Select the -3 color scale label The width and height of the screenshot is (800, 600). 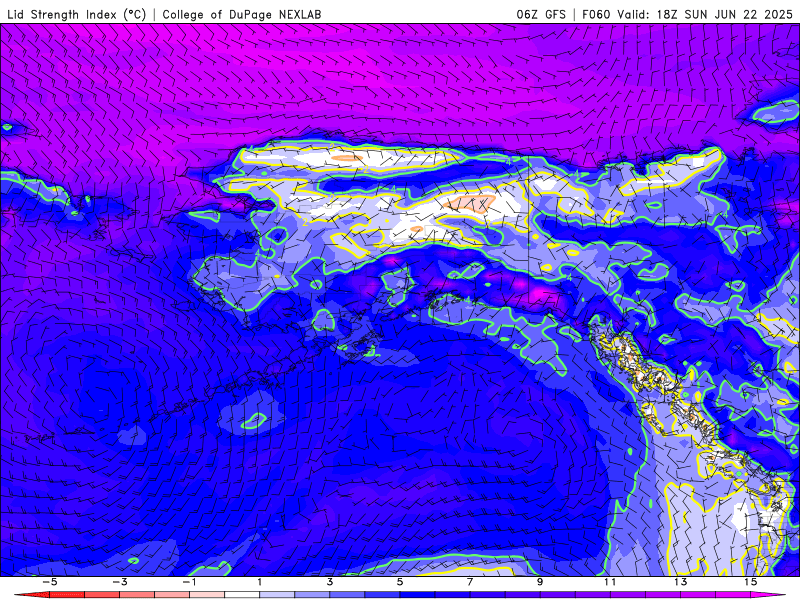pos(119,582)
